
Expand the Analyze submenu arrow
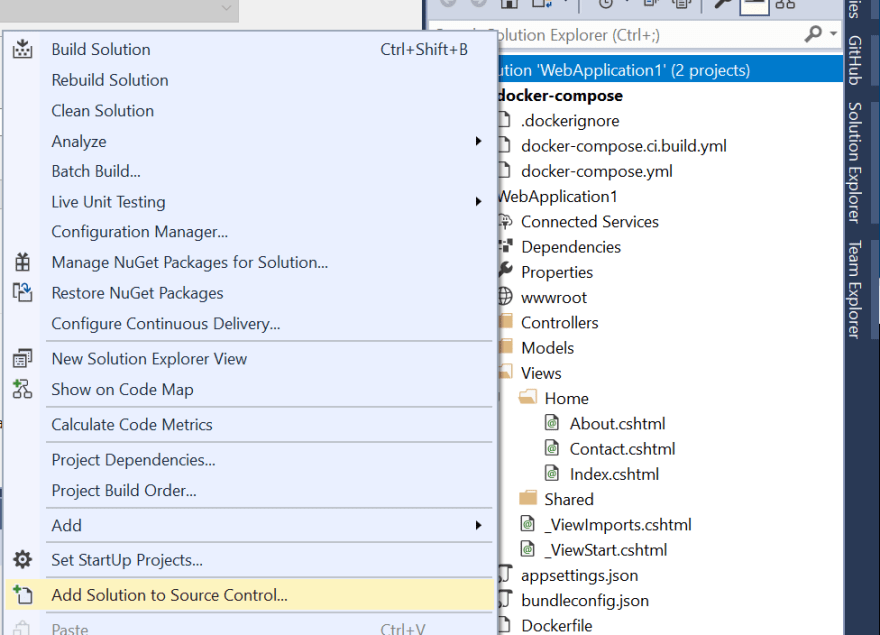coord(478,141)
